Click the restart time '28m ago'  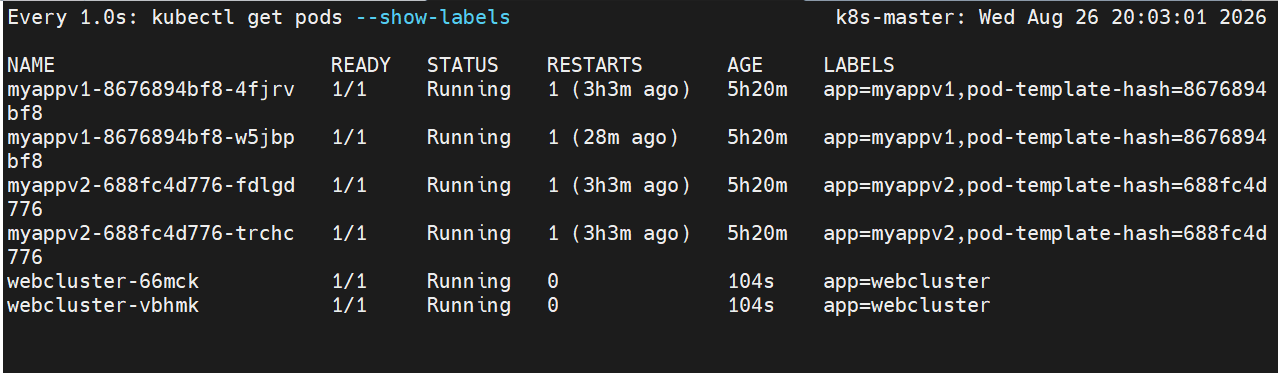point(625,138)
